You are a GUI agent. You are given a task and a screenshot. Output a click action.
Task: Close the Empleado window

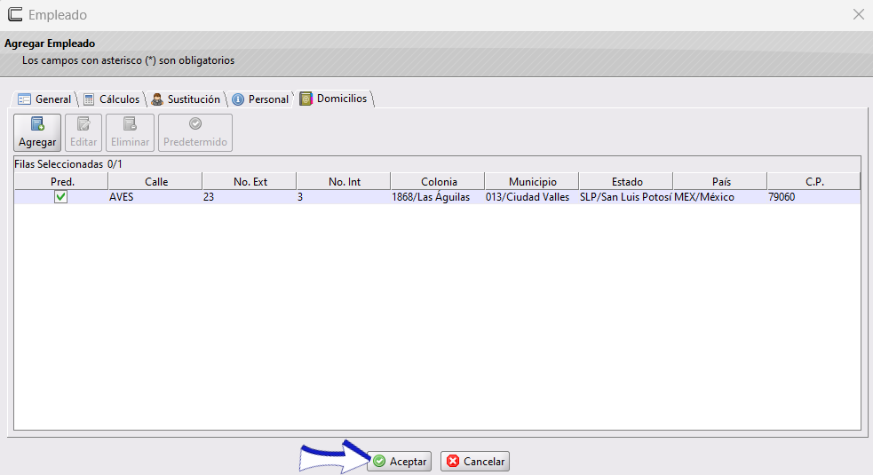(x=859, y=14)
